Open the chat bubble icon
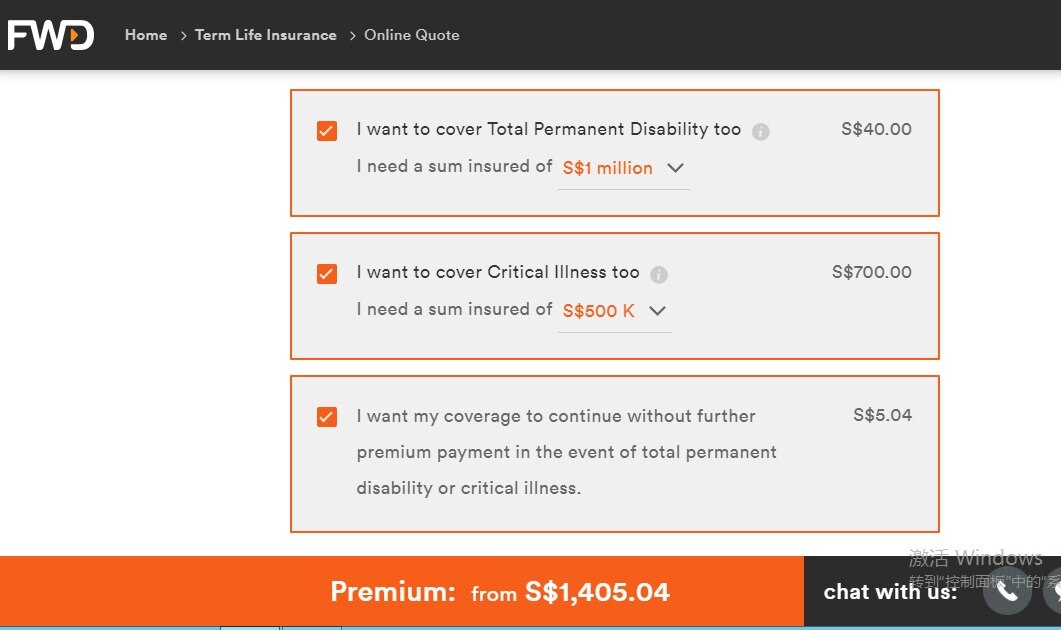 (x=1053, y=592)
